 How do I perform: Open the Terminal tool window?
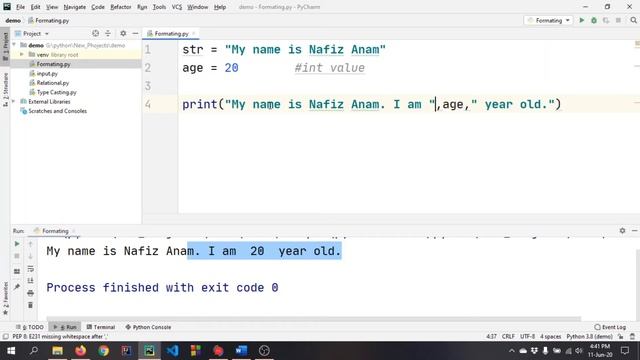click(101, 327)
